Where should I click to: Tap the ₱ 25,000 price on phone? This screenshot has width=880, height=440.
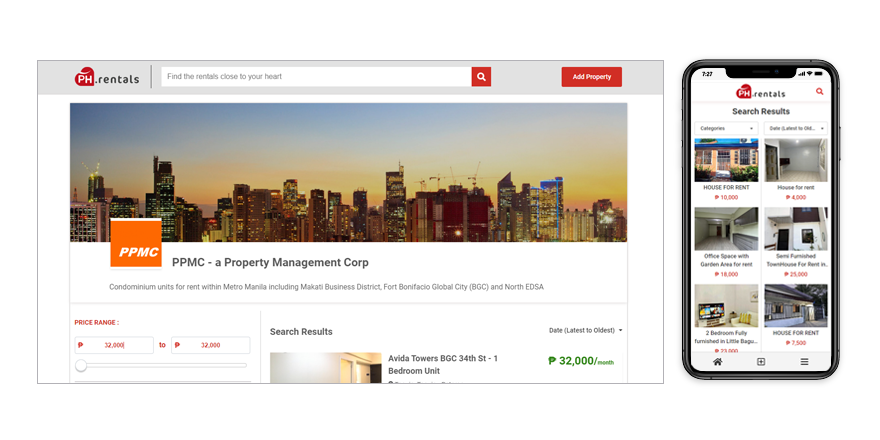795,274
